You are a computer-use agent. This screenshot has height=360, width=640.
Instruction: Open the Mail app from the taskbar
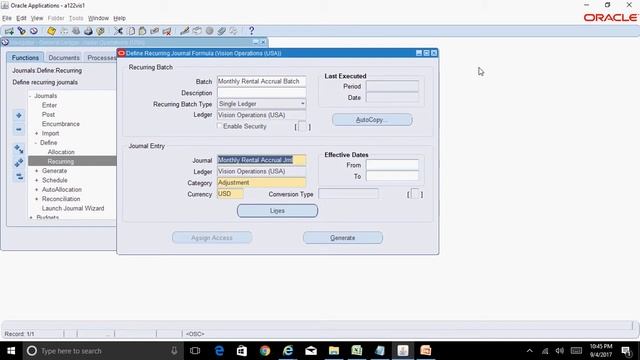pyautogui.click(x=311, y=351)
